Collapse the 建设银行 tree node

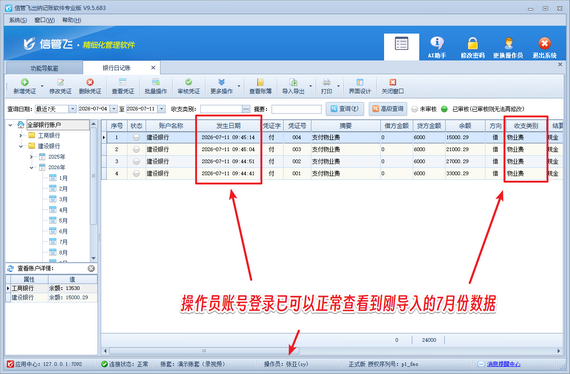pos(21,146)
